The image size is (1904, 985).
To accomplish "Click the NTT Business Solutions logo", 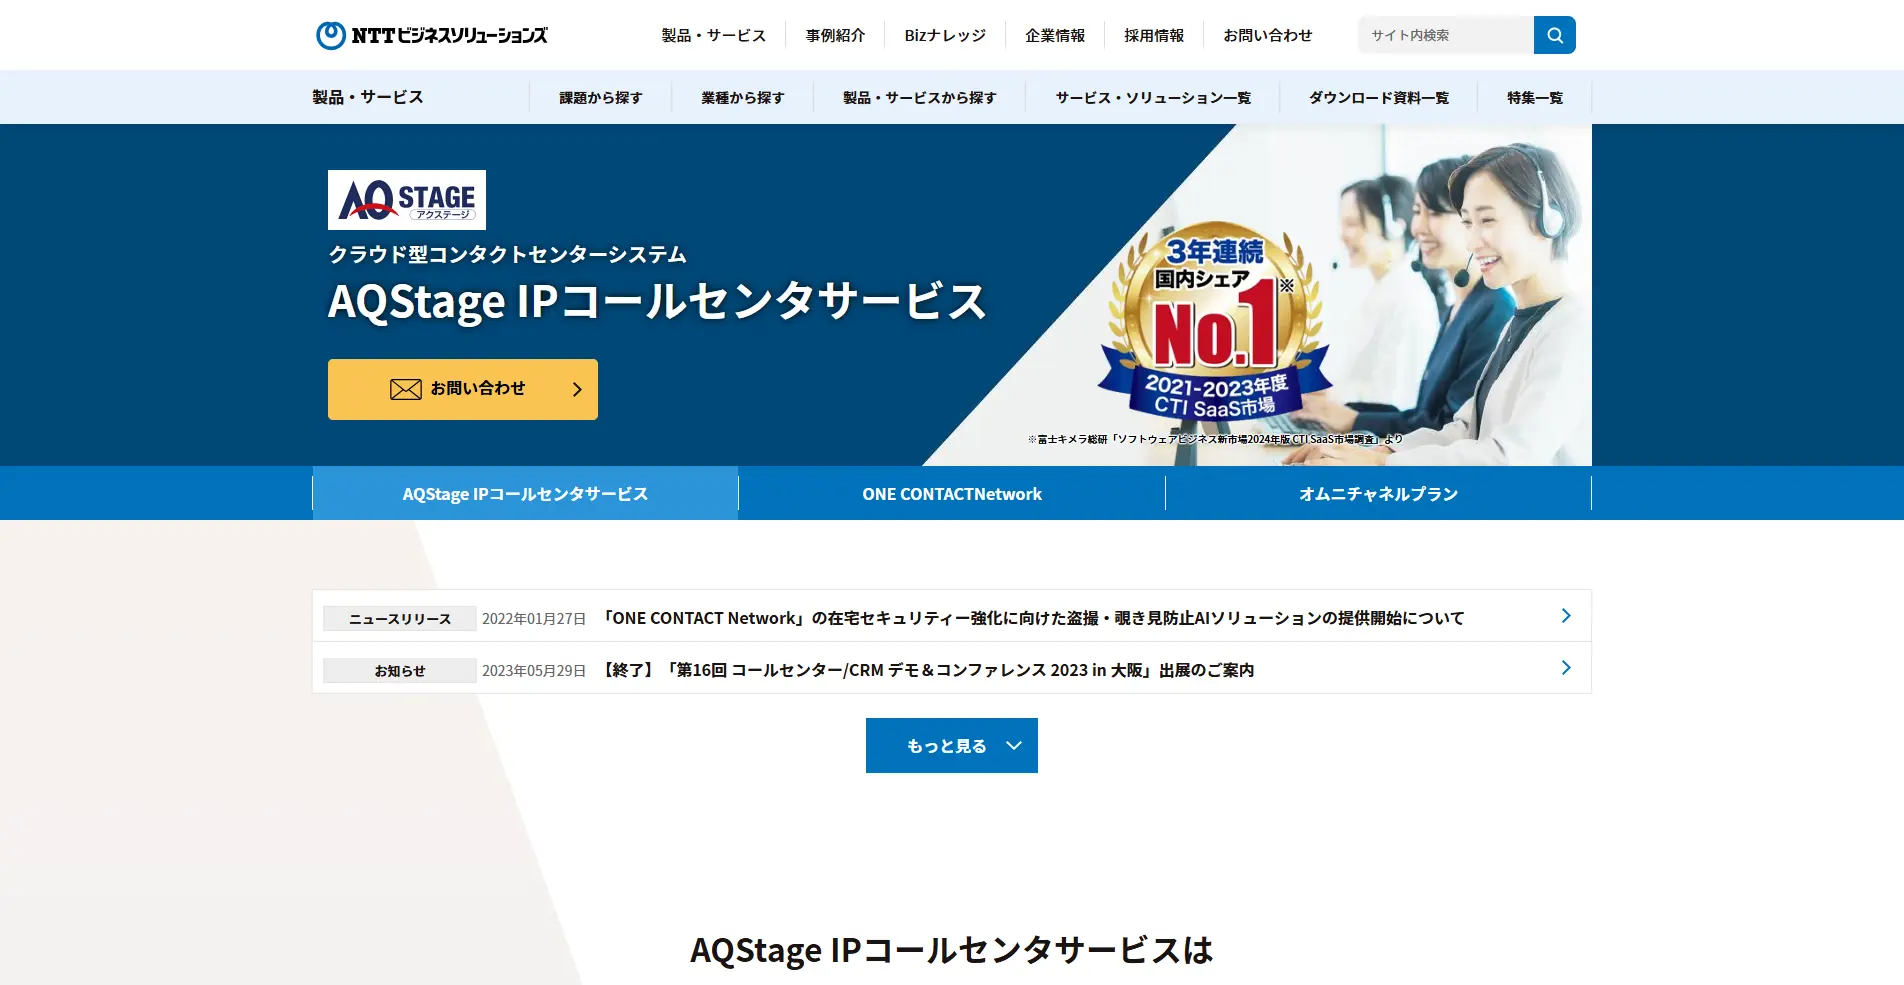I will click(431, 35).
